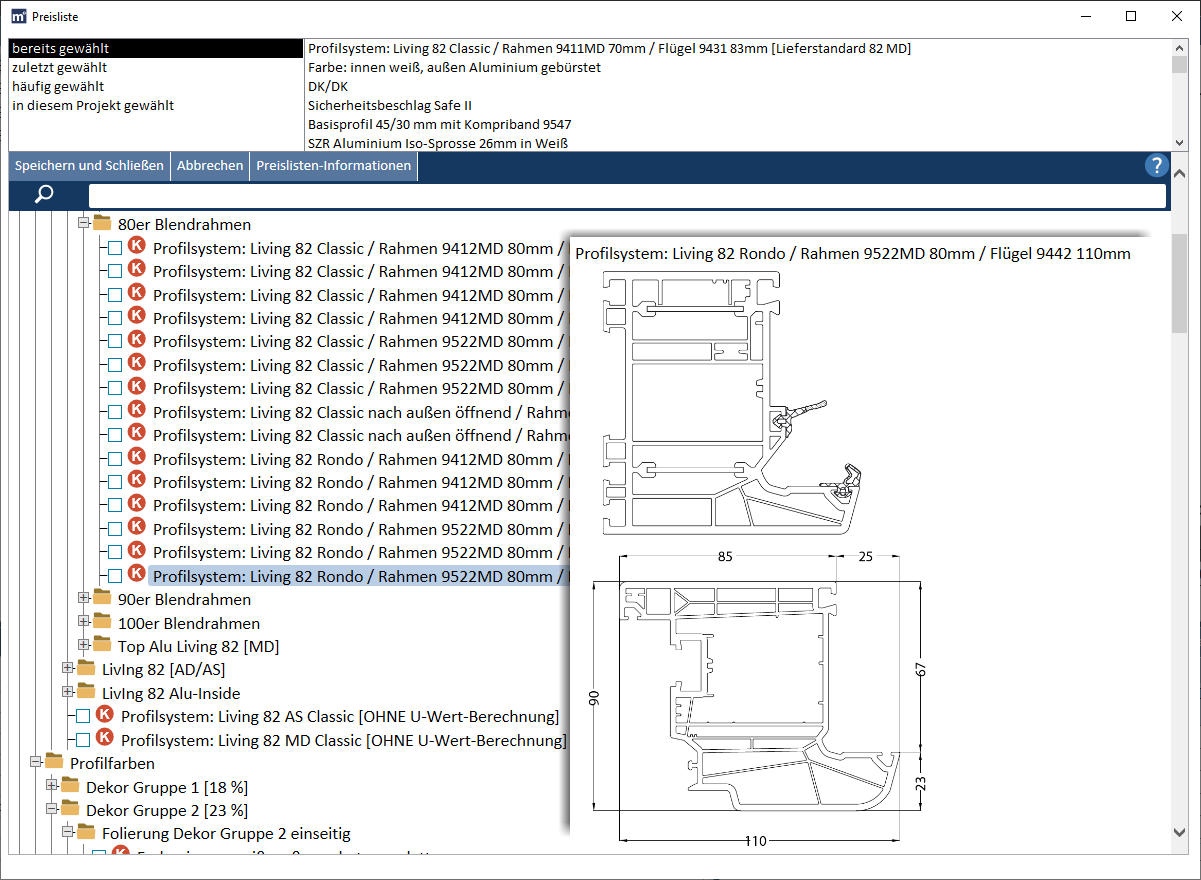Tick the Living 82 AS Classic checkbox
The height and width of the screenshot is (880, 1201).
[83, 716]
